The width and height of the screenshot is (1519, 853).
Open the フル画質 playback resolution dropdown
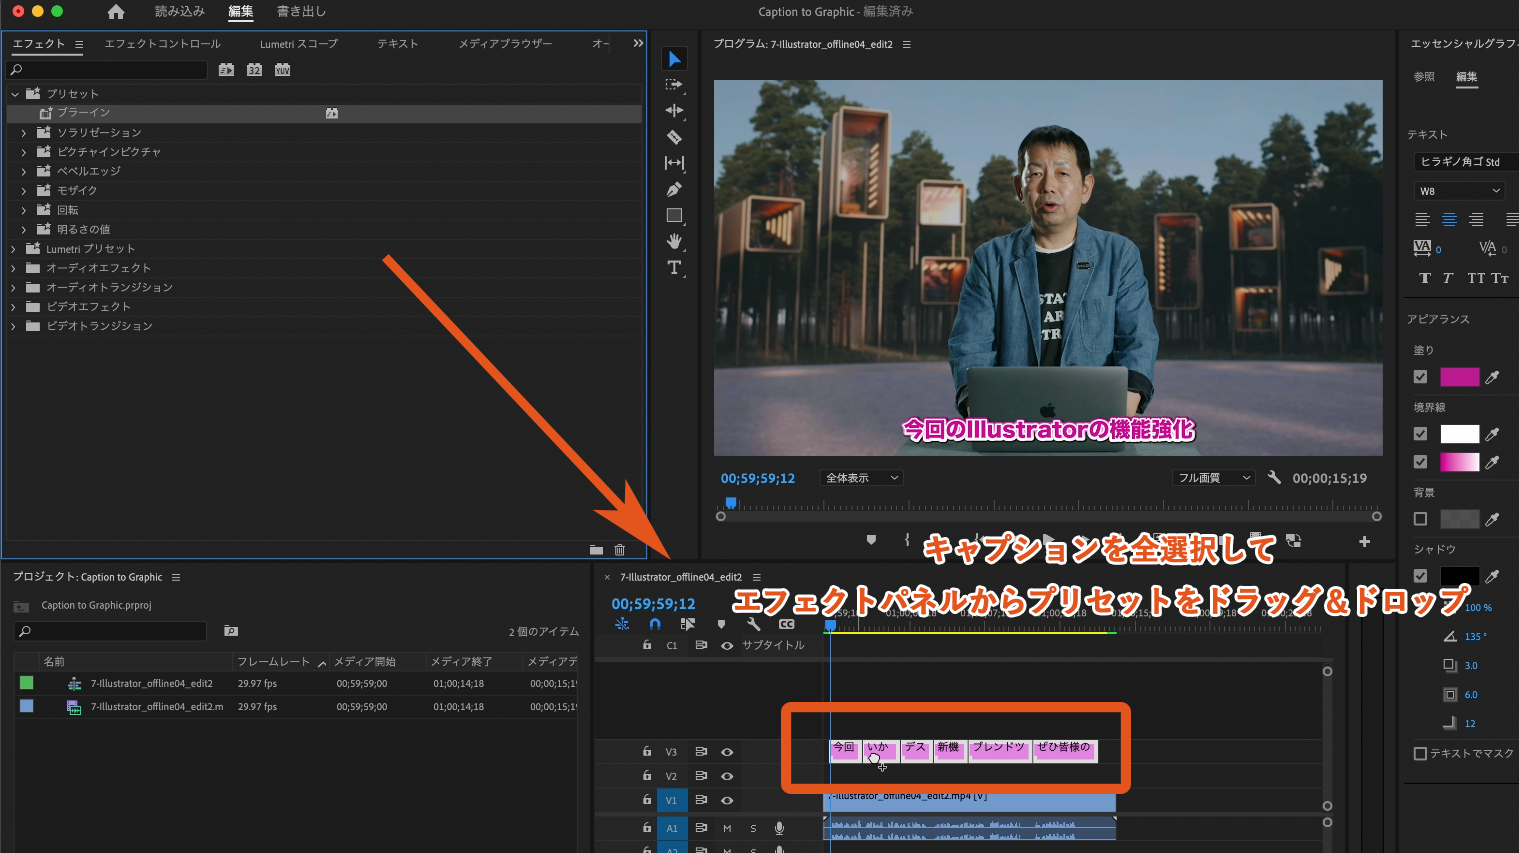tap(1214, 478)
